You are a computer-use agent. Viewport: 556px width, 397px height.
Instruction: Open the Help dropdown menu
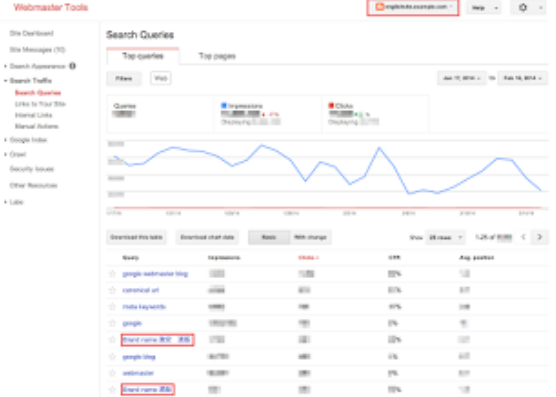[483, 7]
